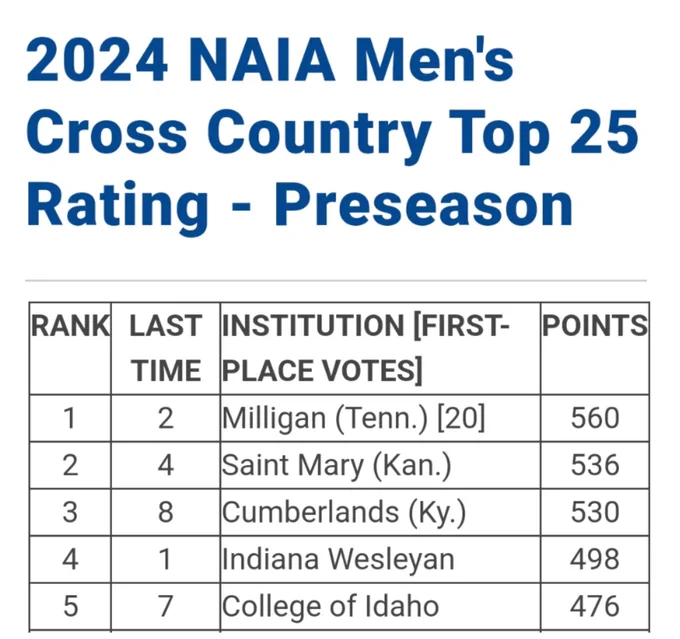This screenshot has width=680, height=639.
Task: Click the word Preseason in title
Action: tap(424, 206)
